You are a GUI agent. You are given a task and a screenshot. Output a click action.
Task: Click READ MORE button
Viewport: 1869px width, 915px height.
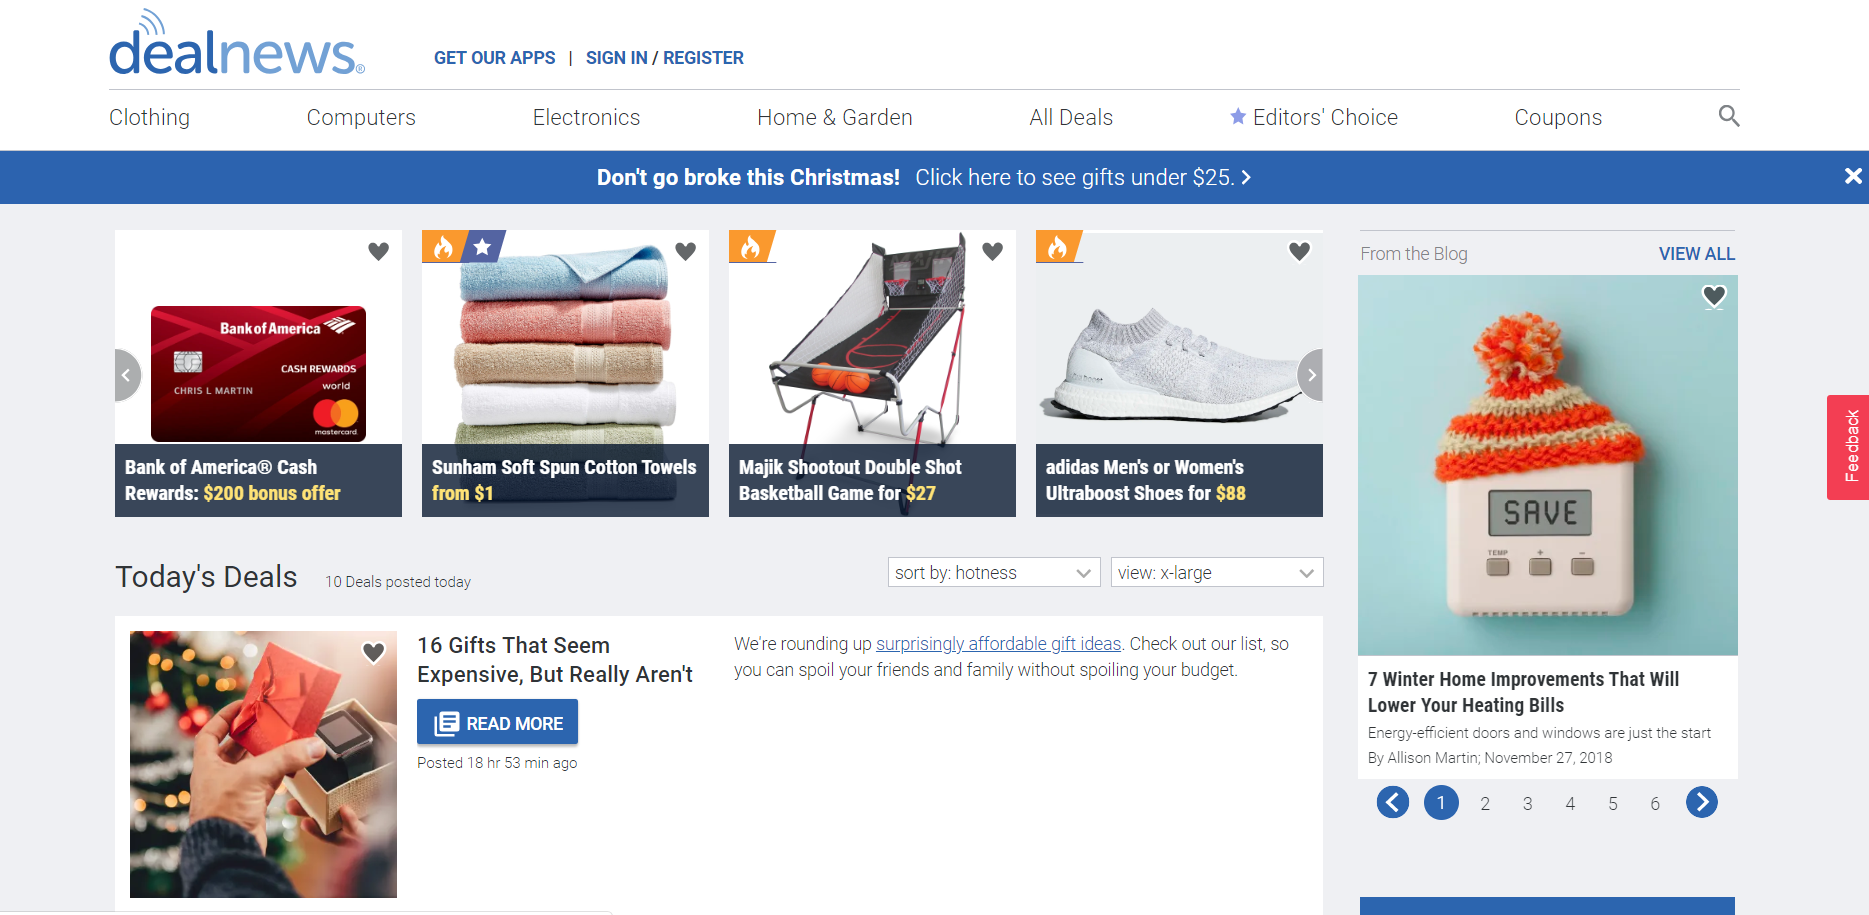[497, 722]
